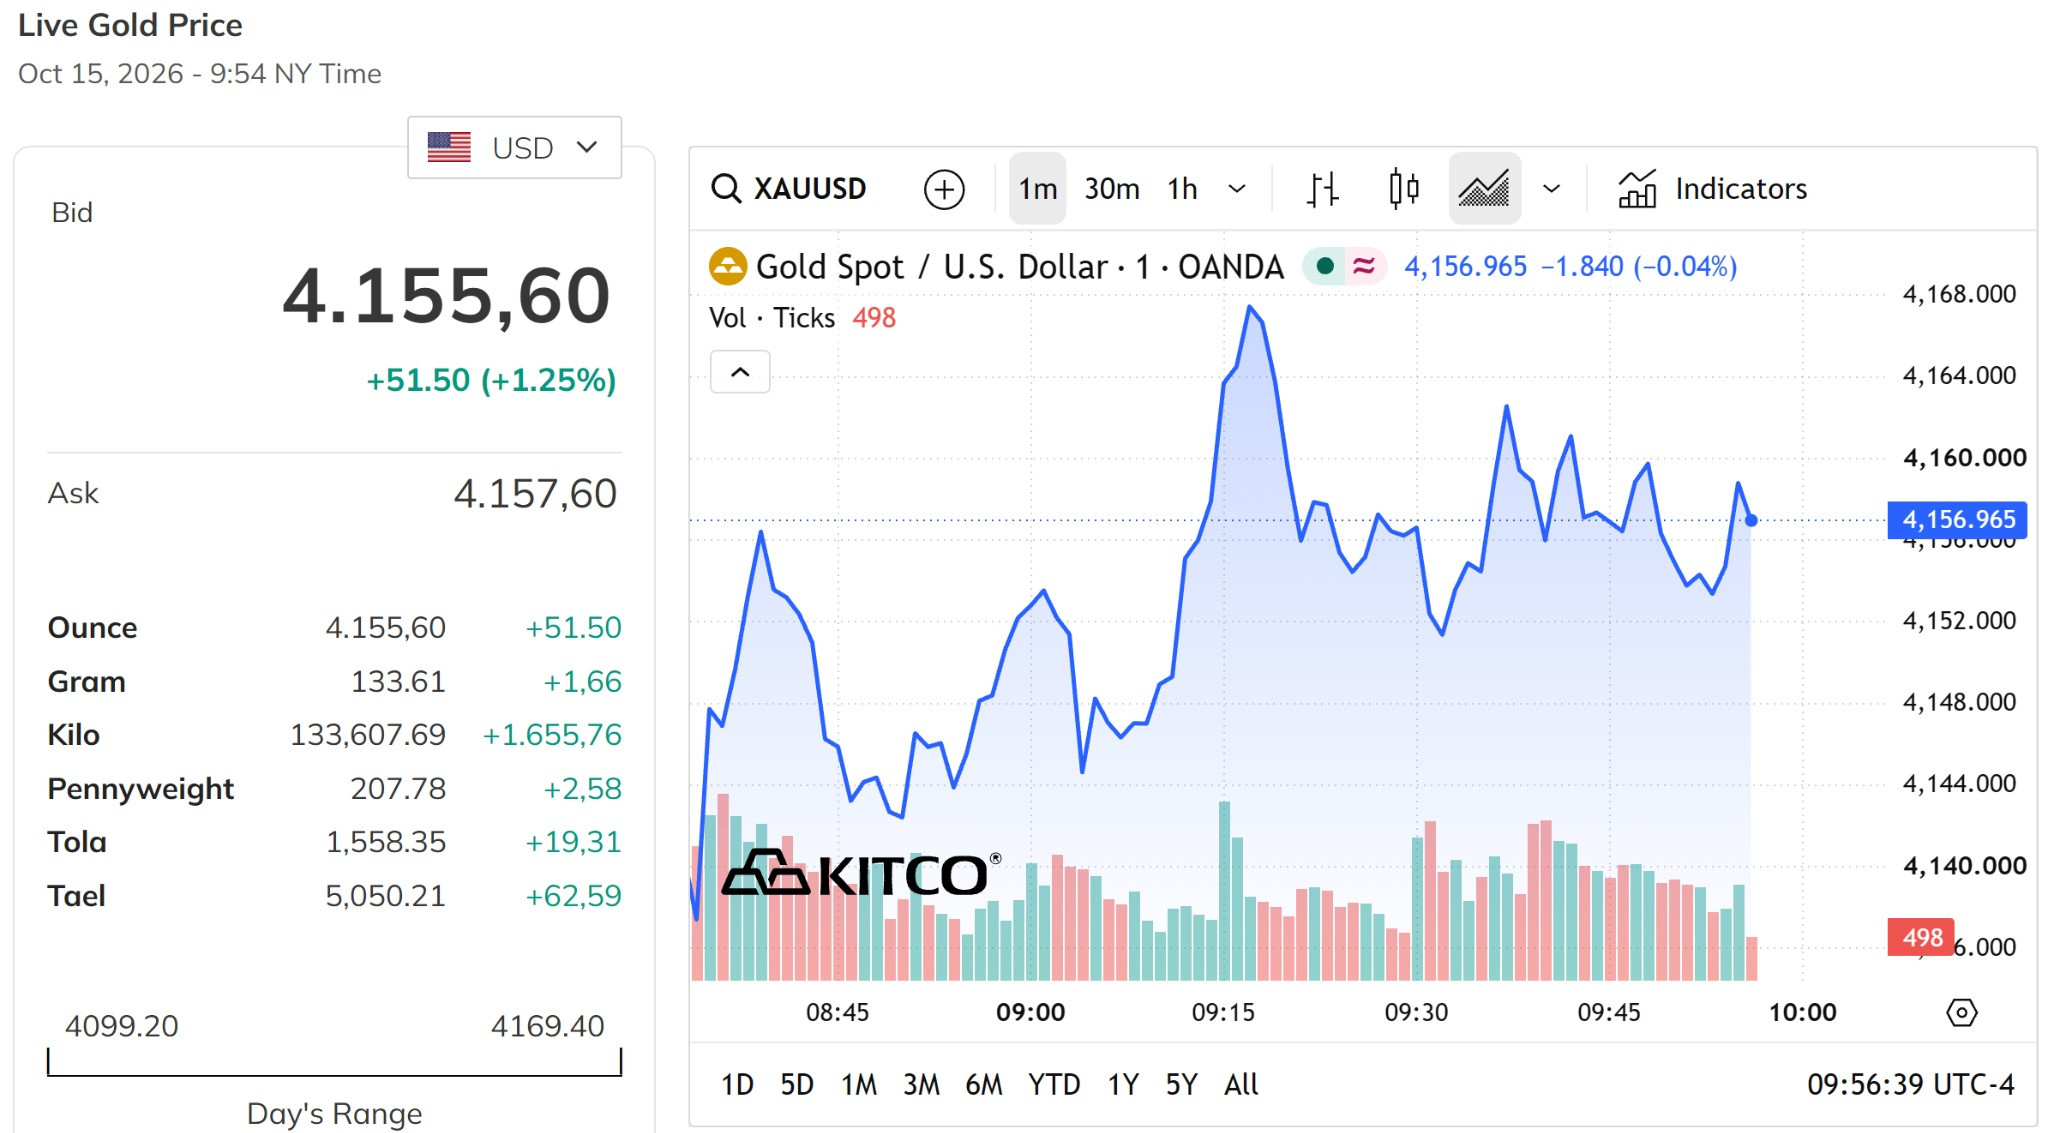This screenshot has width=2048, height=1133.
Task: Select the area chart style icon
Action: (x=1484, y=188)
